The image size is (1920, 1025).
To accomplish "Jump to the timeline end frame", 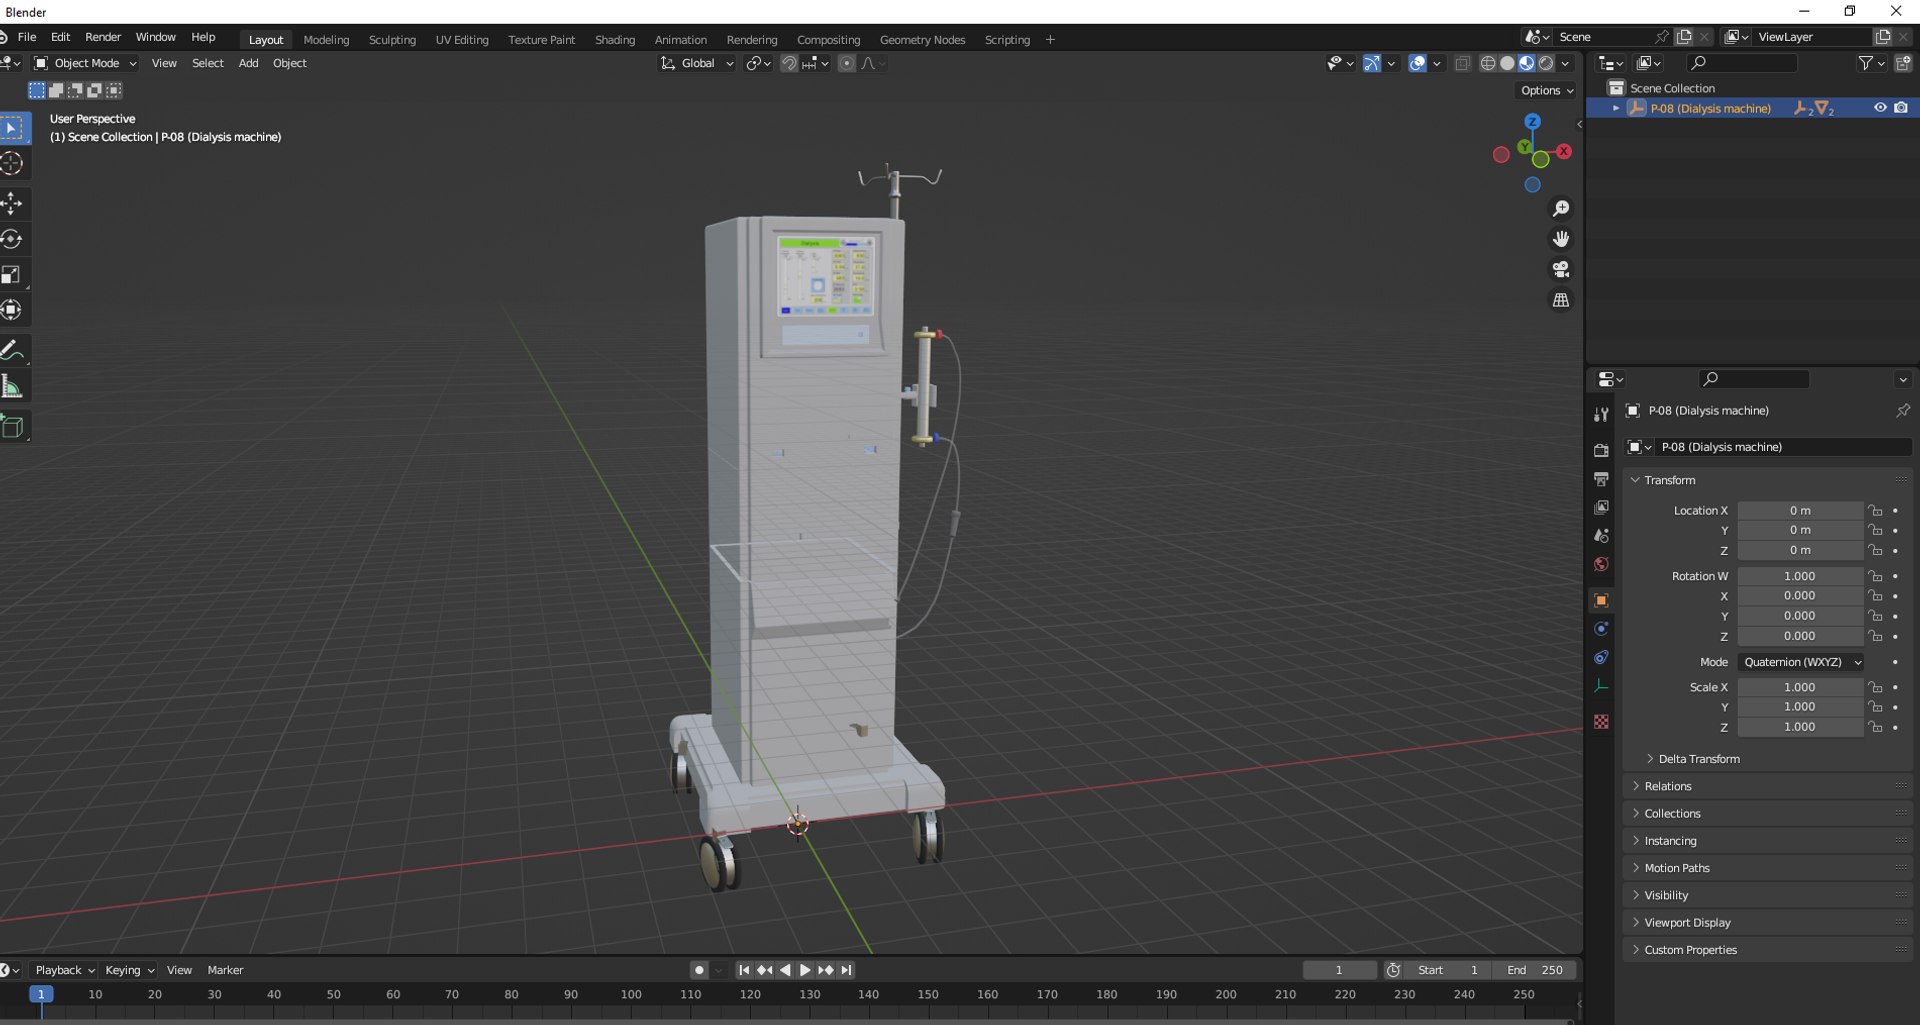I will tap(847, 970).
